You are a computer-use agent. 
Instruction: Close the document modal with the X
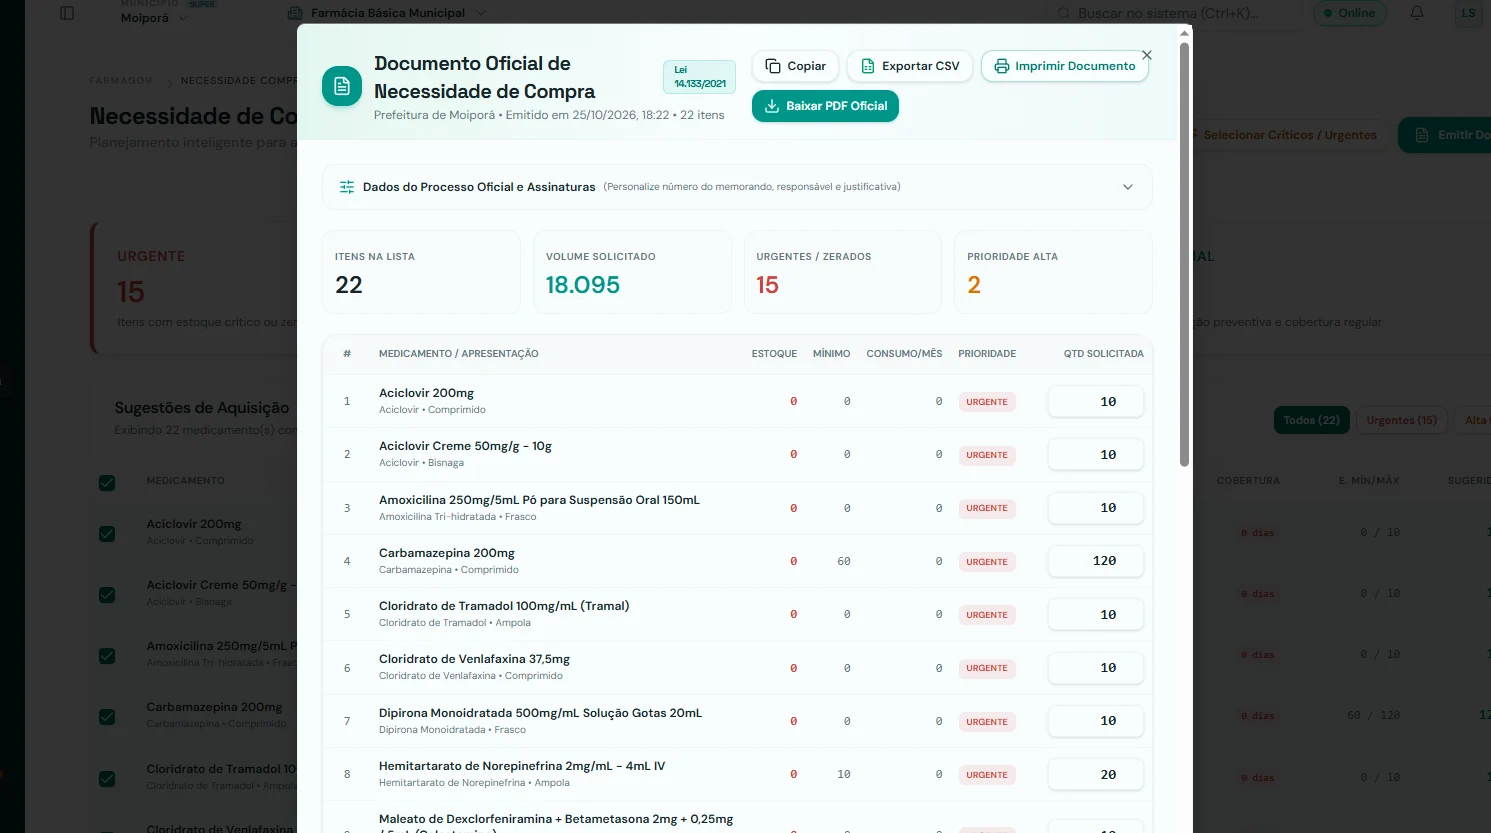tap(1147, 55)
